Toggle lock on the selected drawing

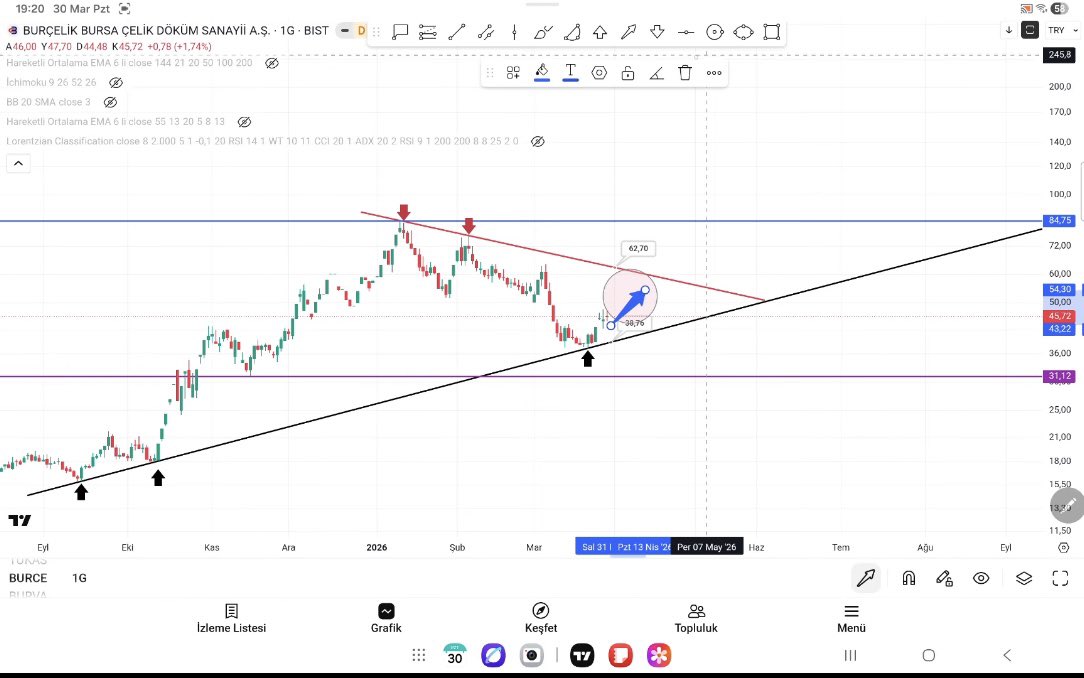click(x=628, y=73)
